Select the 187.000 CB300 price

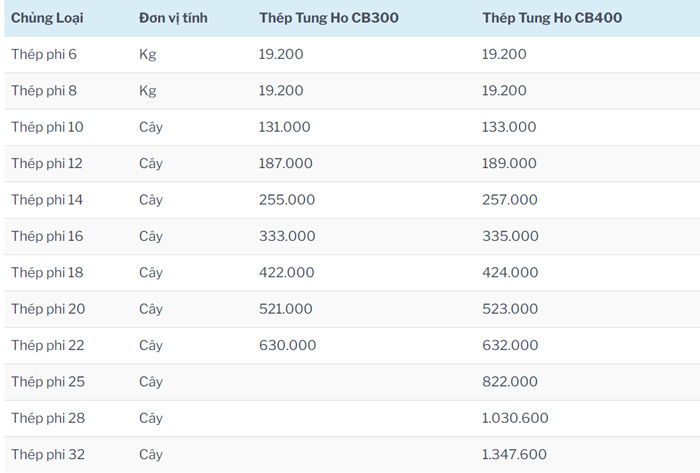[286, 163]
